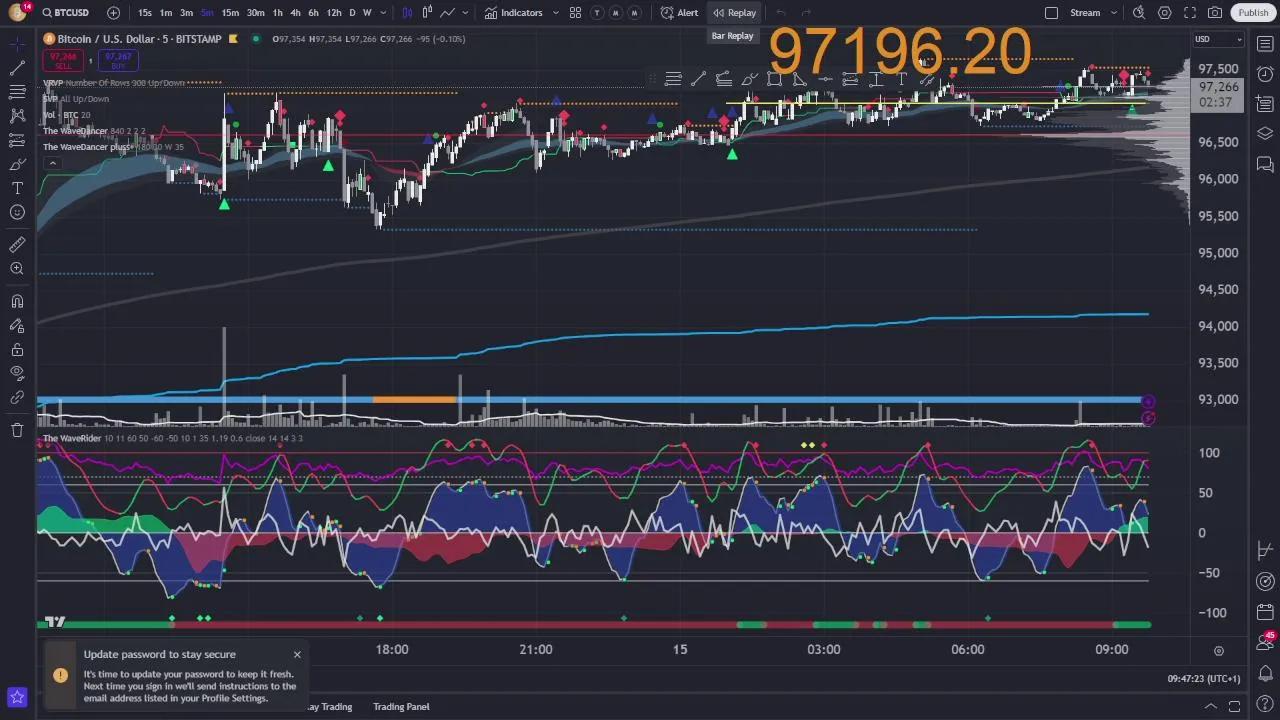This screenshot has width=1280, height=720.
Task: Open the favorites star button at bottom left
Action: pos(17,697)
